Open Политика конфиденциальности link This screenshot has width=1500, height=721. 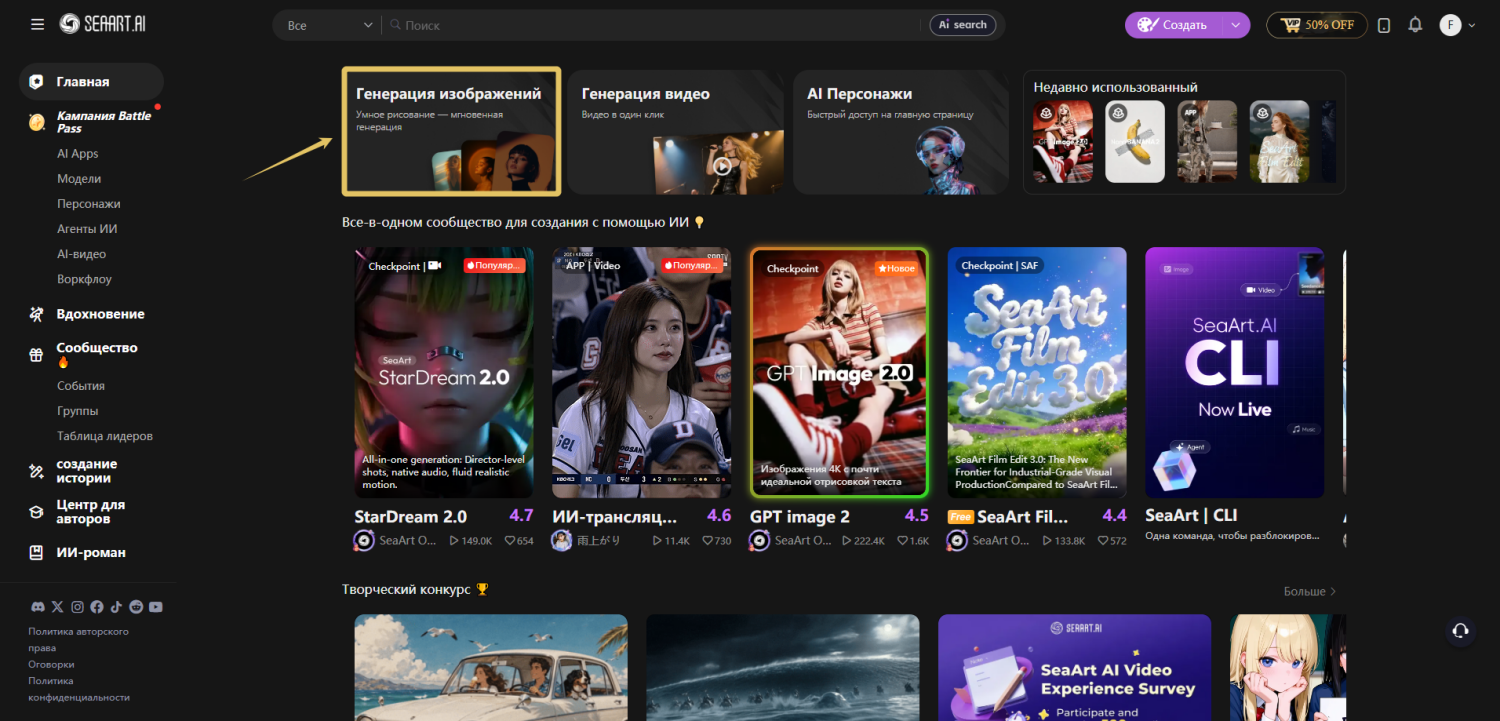click(79, 689)
